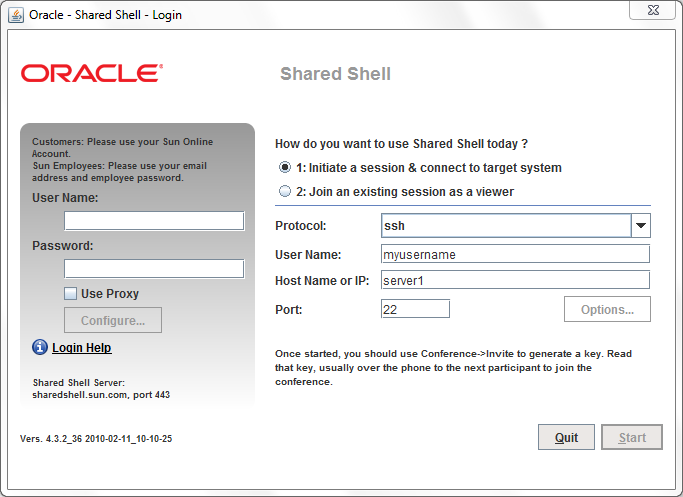Click the Start button
This screenshot has width=683, height=497.
click(632, 437)
